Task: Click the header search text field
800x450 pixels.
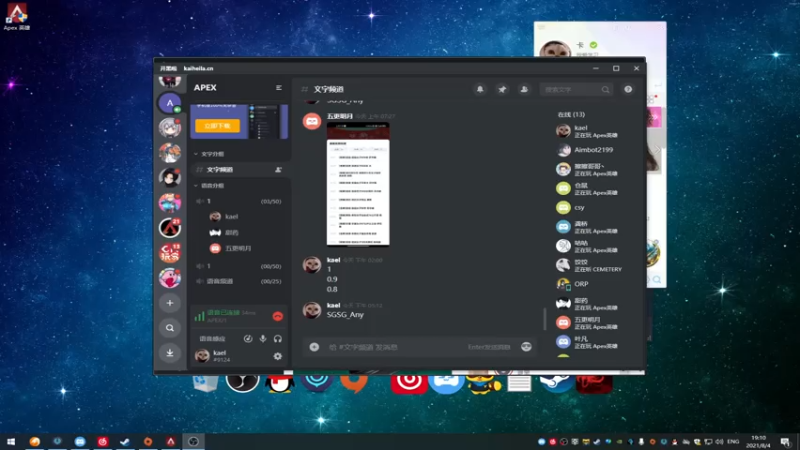Action: pos(570,90)
